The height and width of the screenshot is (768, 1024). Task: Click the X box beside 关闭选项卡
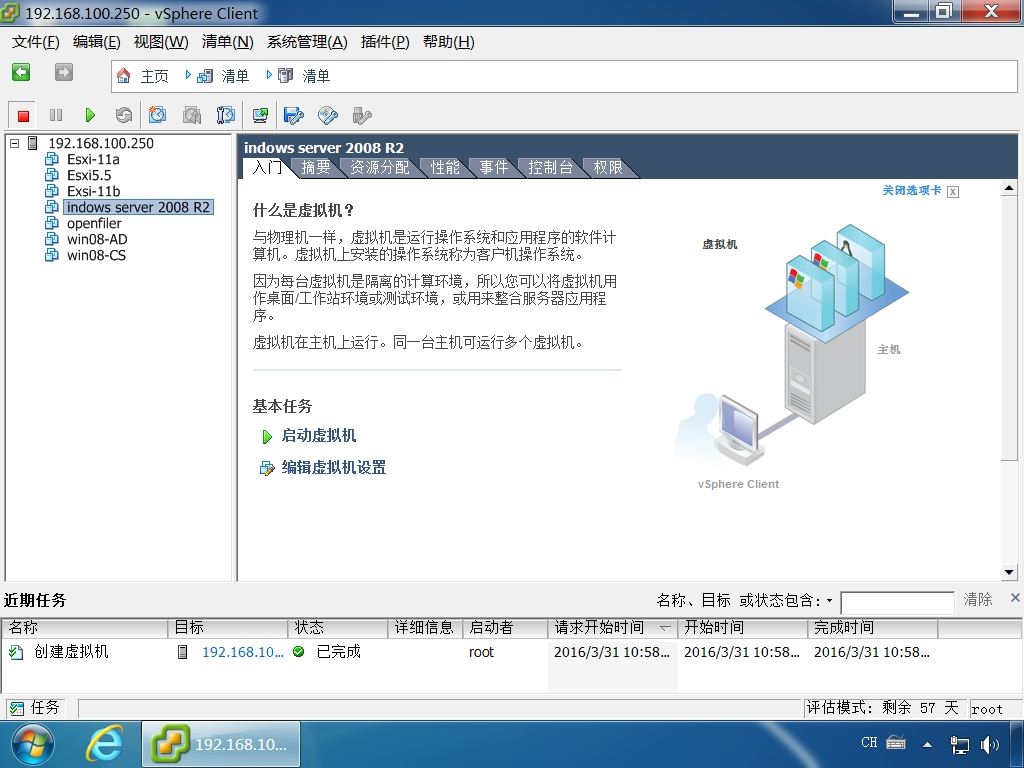(x=953, y=191)
